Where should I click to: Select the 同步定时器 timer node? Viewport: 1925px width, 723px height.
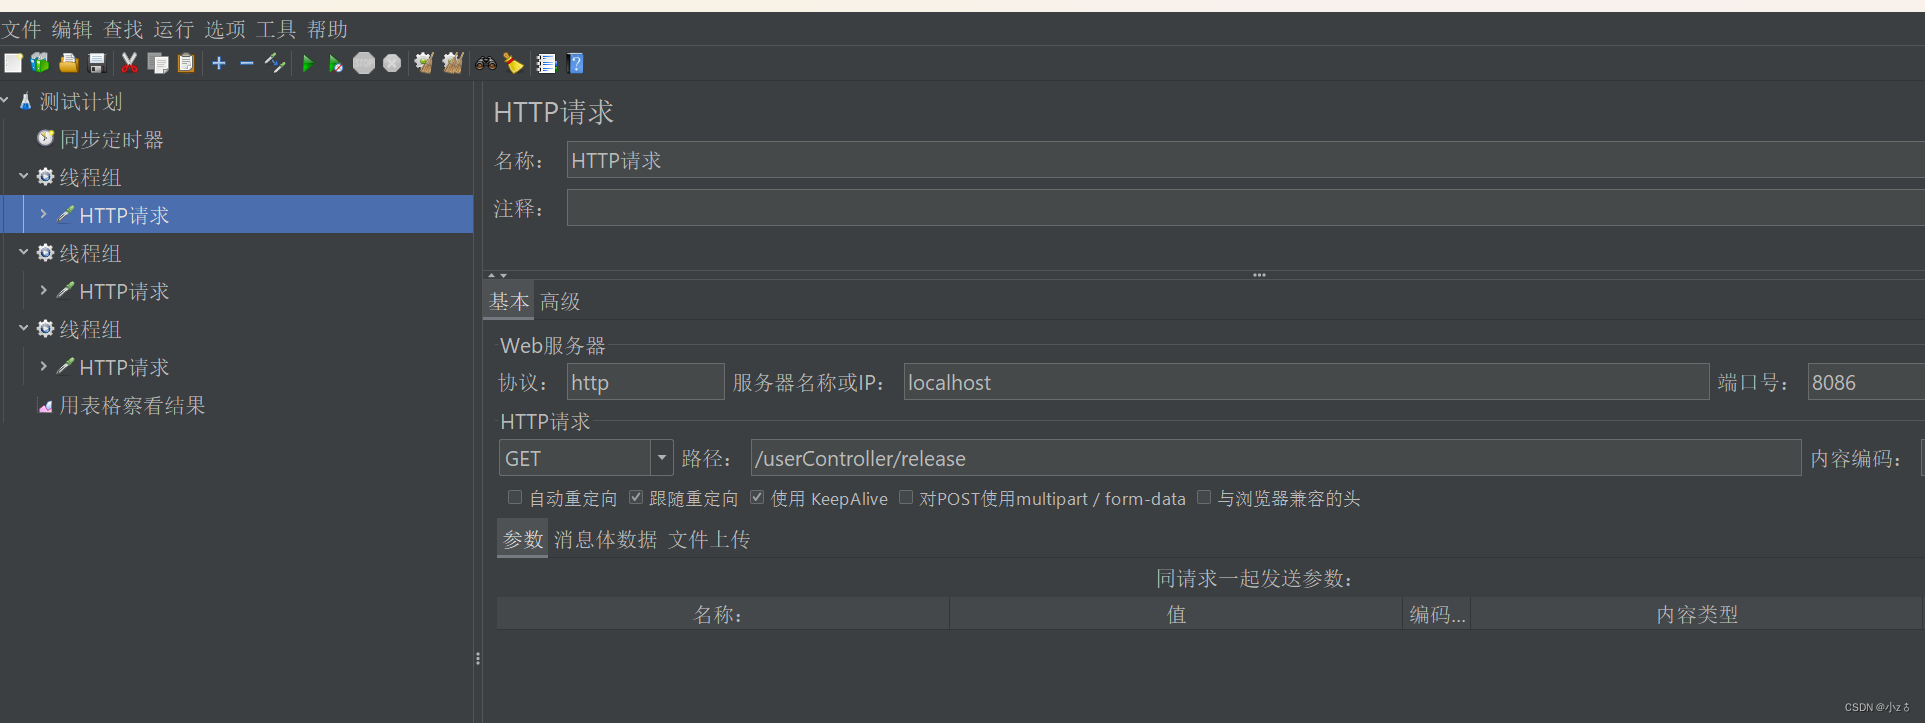pyautogui.click(x=111, y=139)
